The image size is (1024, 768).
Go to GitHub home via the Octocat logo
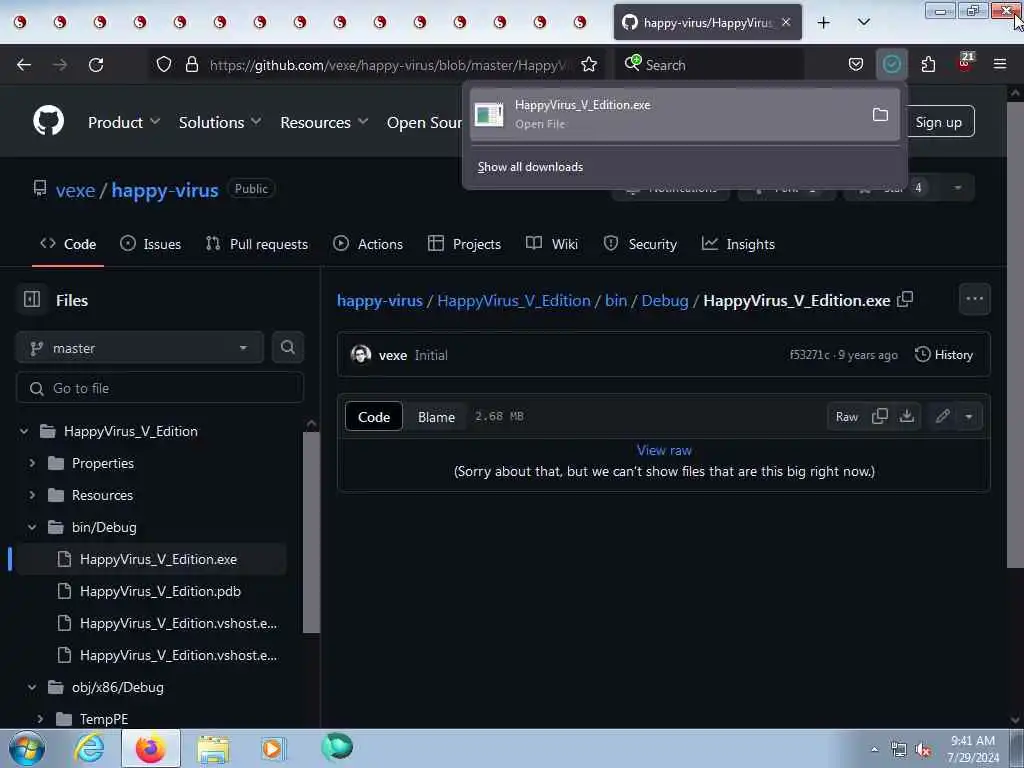(x=49, y=121)
